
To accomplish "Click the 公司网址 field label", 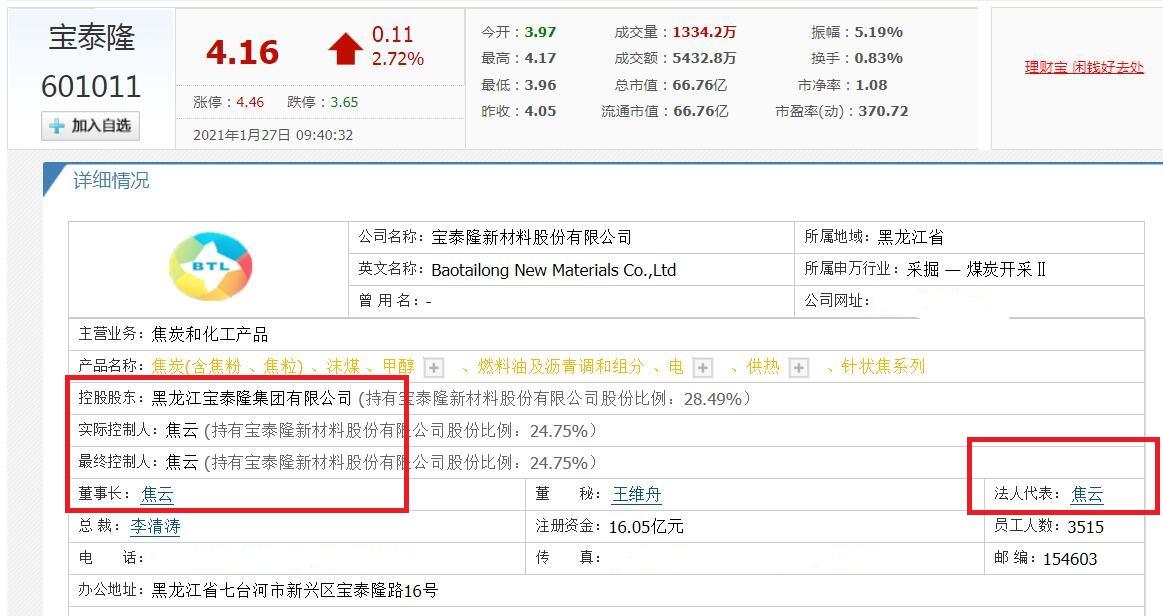I will tap(837, 301).
